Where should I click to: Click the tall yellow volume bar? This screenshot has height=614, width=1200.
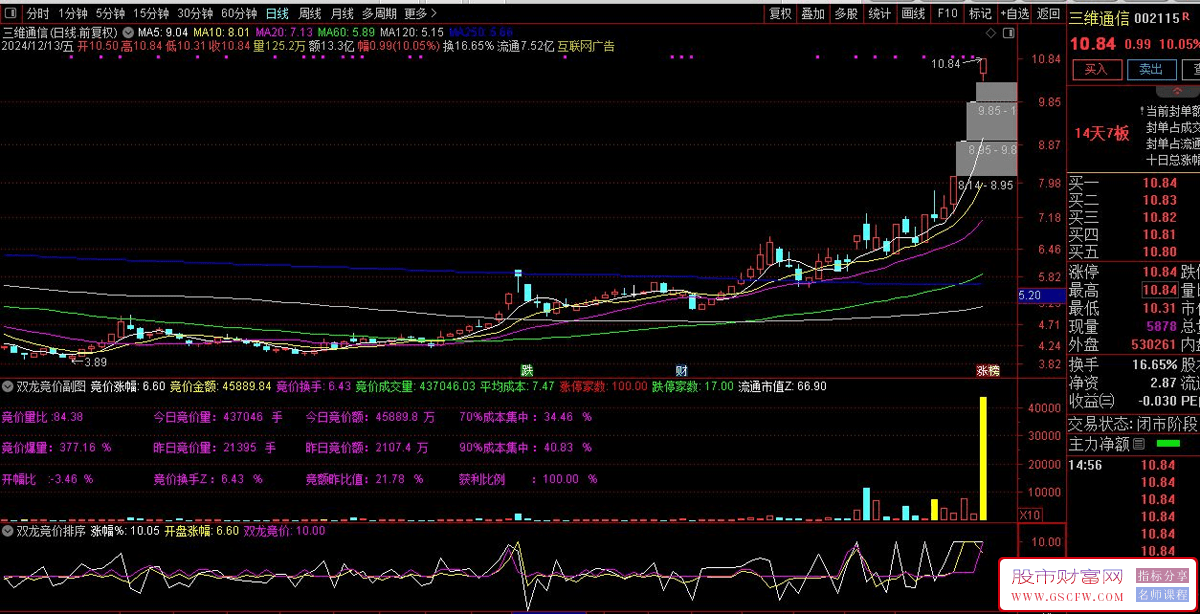pos(983,459)
